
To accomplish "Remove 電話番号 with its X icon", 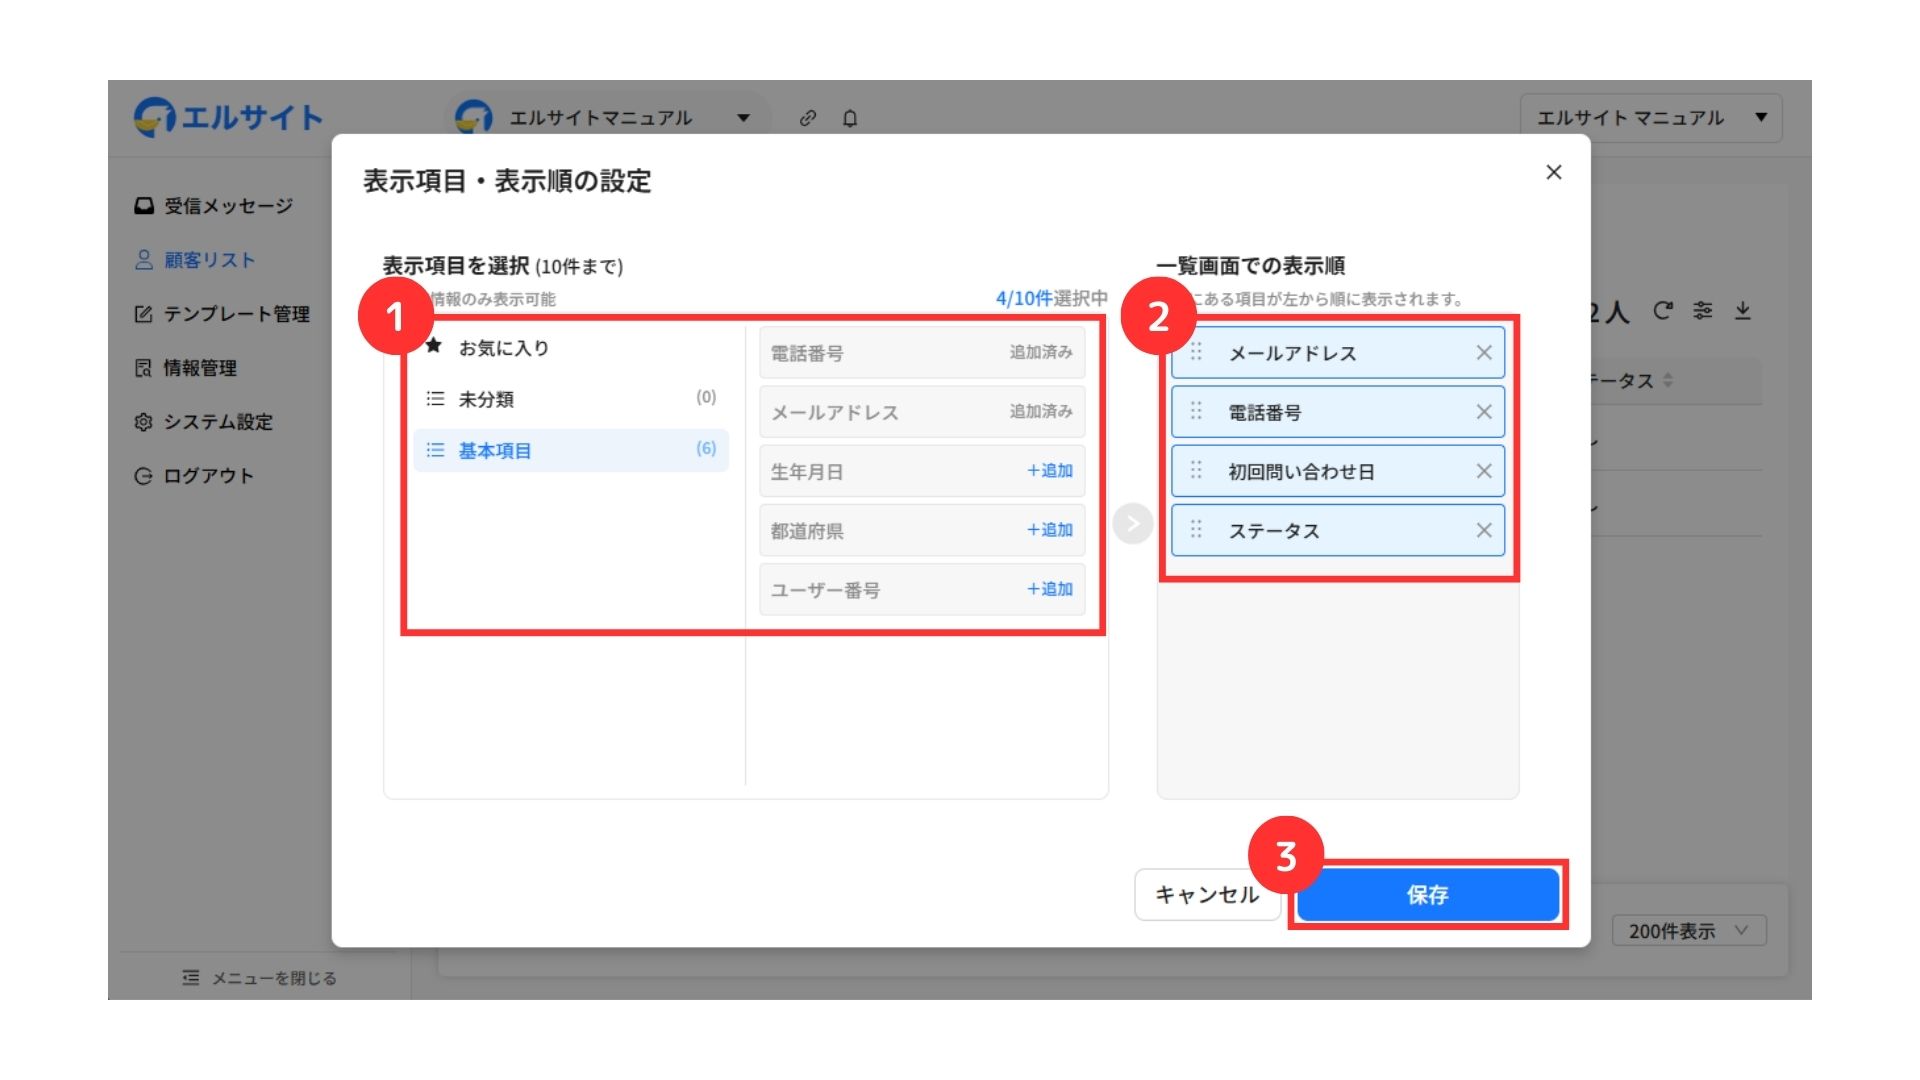I will tap(1484, 412).
